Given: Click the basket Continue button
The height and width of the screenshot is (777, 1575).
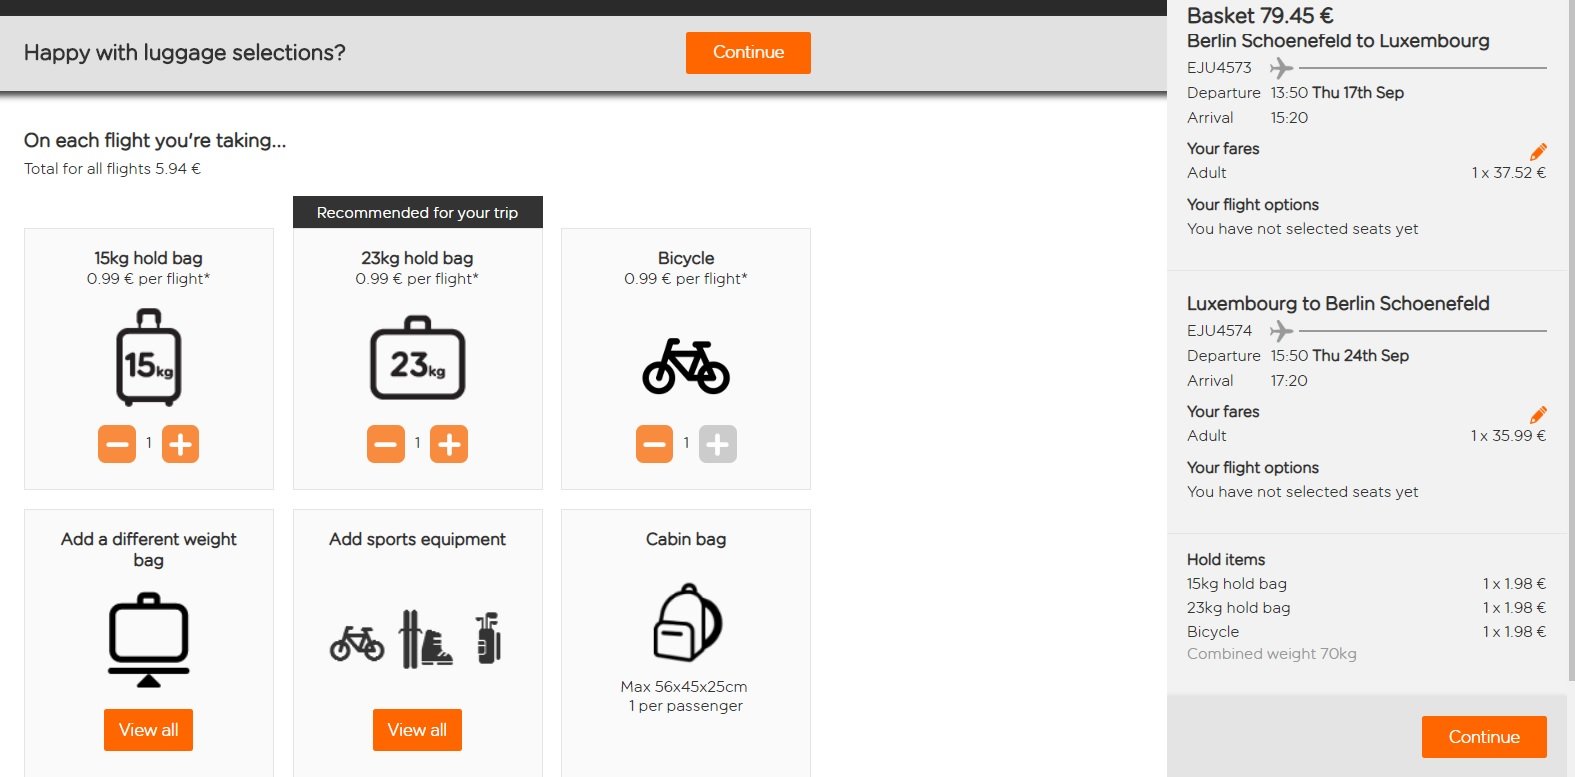Looking at the screenshot, I should 1484,737.
